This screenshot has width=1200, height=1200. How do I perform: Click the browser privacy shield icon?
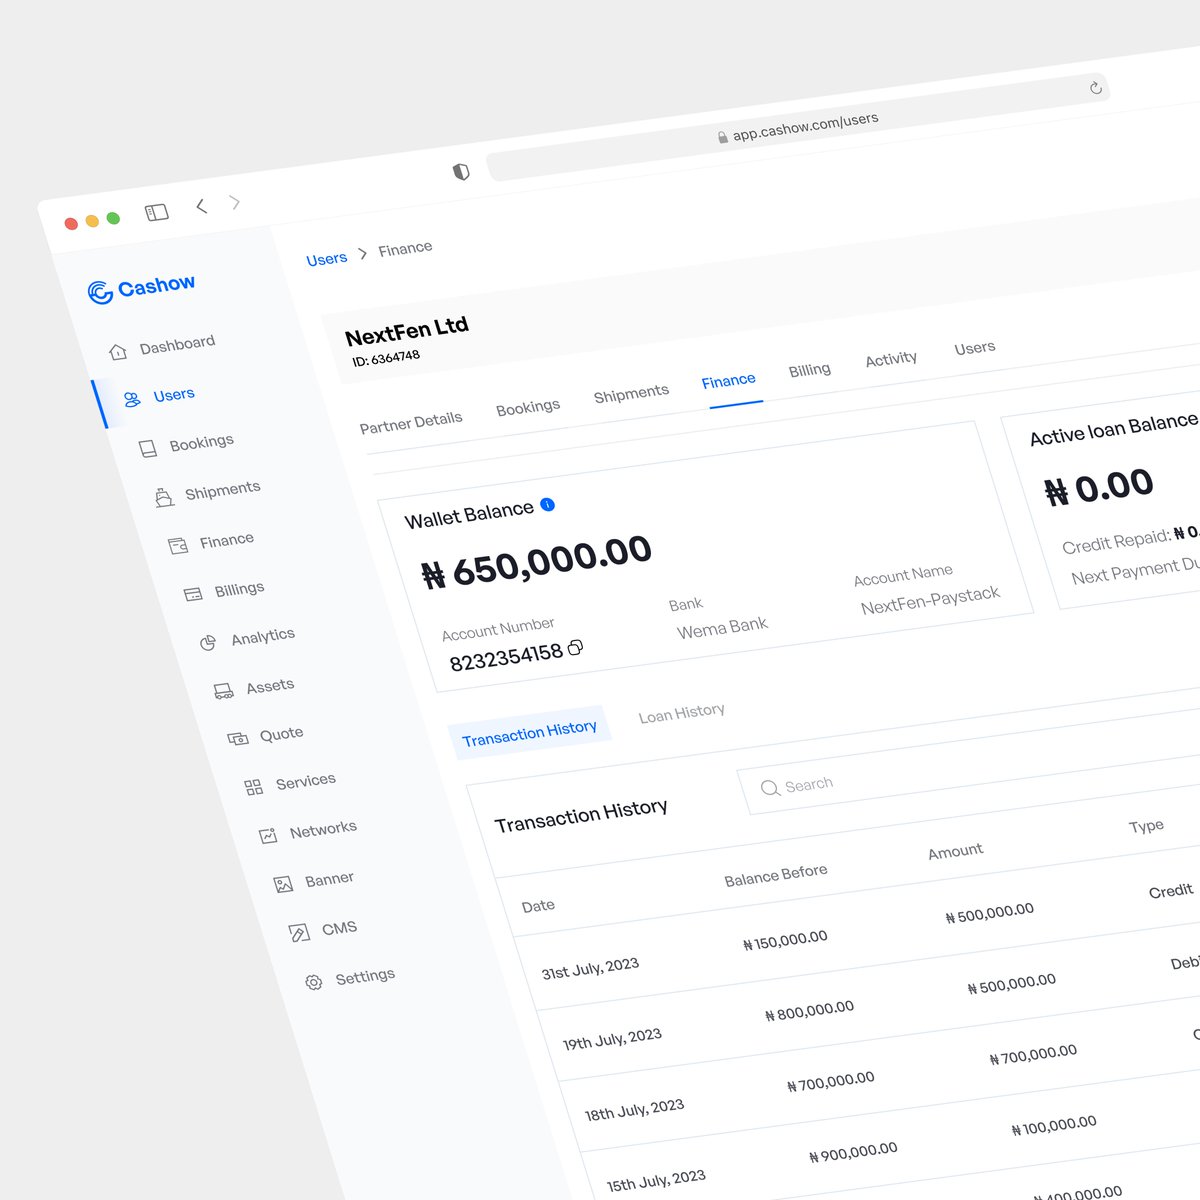[461, 172]
